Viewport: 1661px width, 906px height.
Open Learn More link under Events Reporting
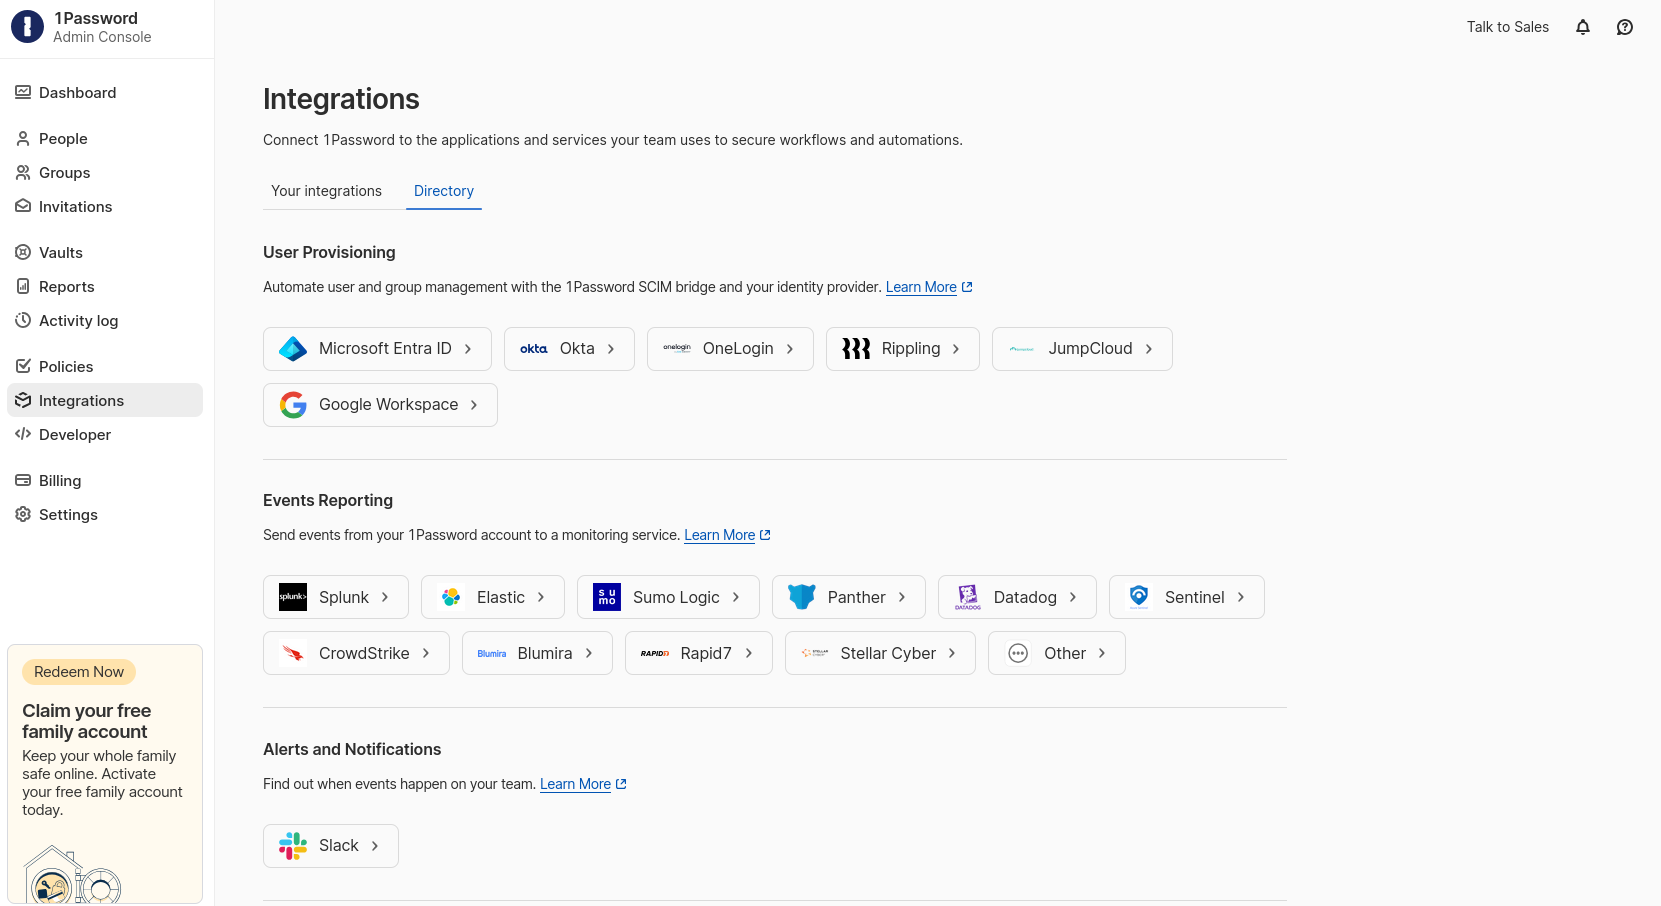tap(720, 535)
